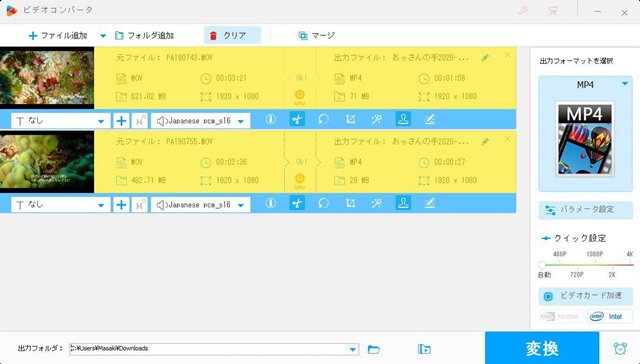Select the rotate tool for PA190755.MOV
640x364 pixels.
click(x=323, y=203)
